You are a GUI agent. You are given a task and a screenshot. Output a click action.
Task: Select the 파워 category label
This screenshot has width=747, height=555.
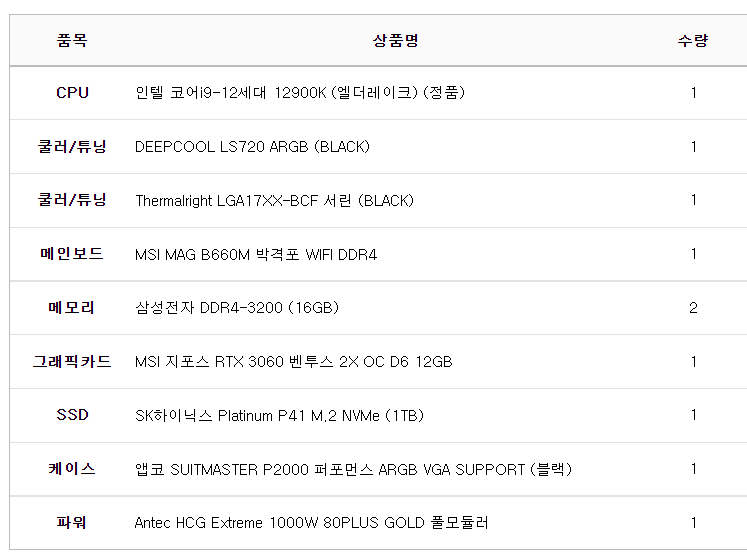point(72,522)
